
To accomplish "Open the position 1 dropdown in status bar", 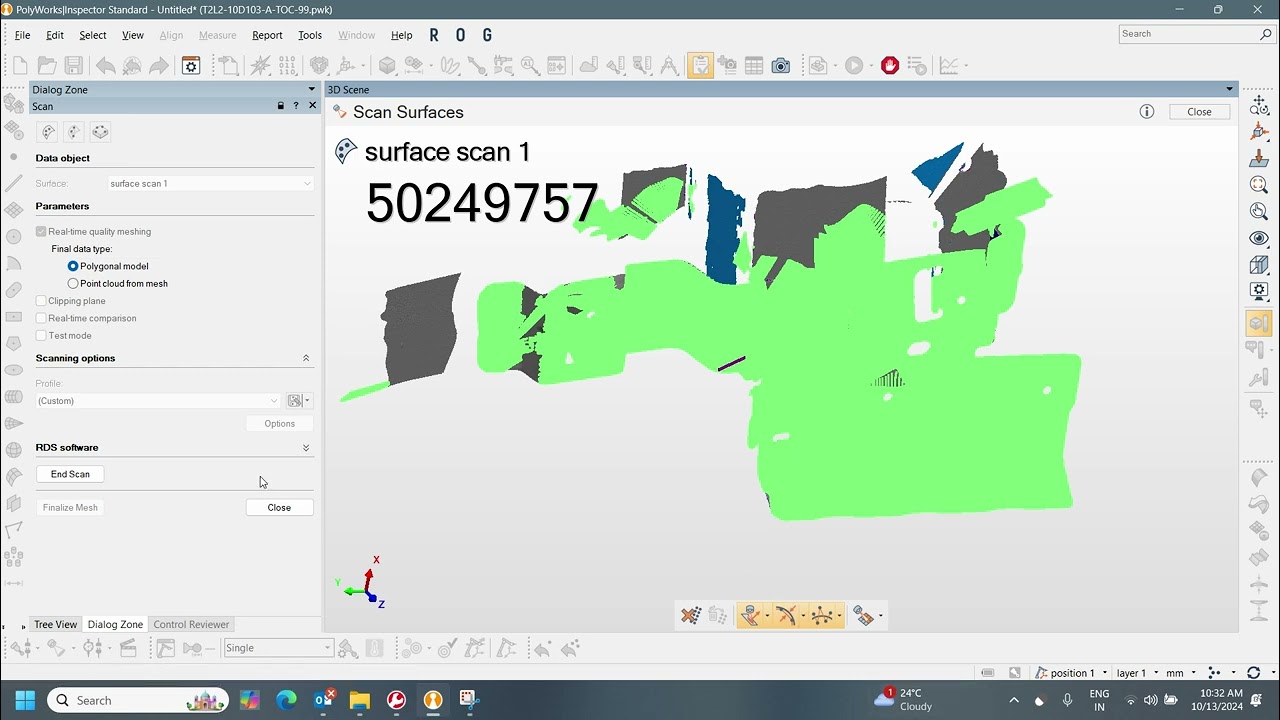I will click(1073, 673).
